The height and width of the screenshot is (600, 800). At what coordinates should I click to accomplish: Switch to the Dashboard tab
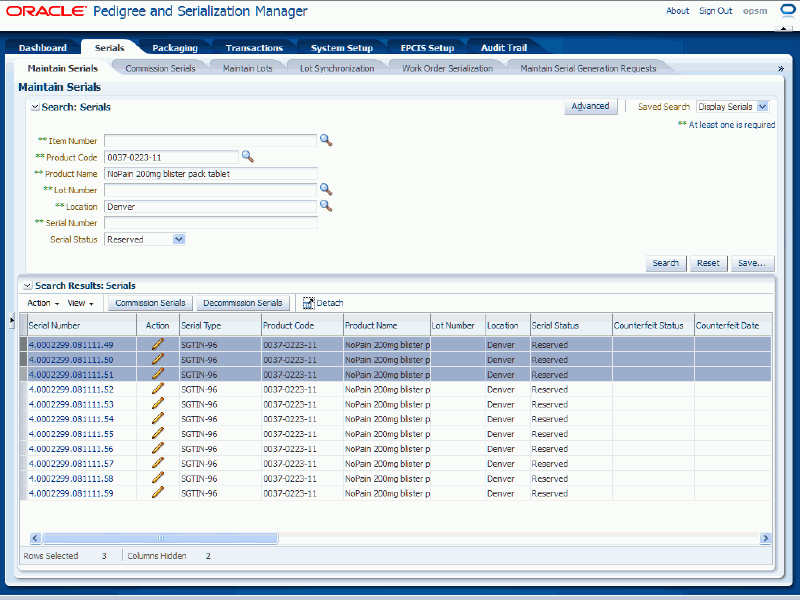pyautogui.click(x=42, y=48)
